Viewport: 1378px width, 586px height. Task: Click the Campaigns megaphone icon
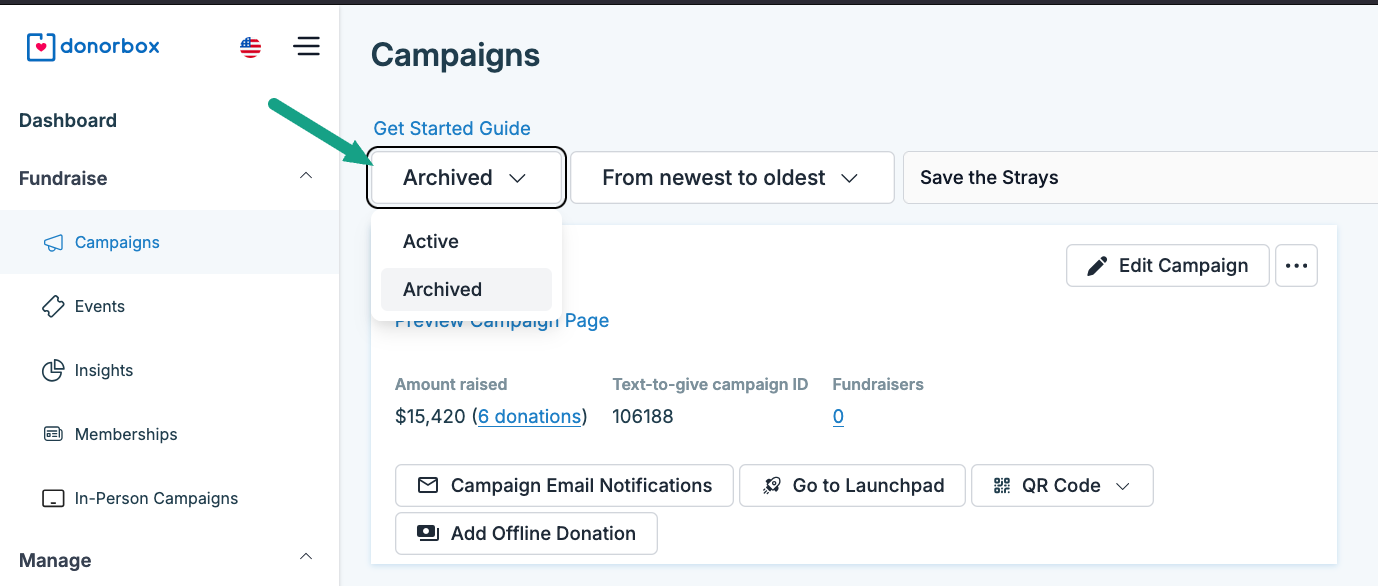(53, 243)
